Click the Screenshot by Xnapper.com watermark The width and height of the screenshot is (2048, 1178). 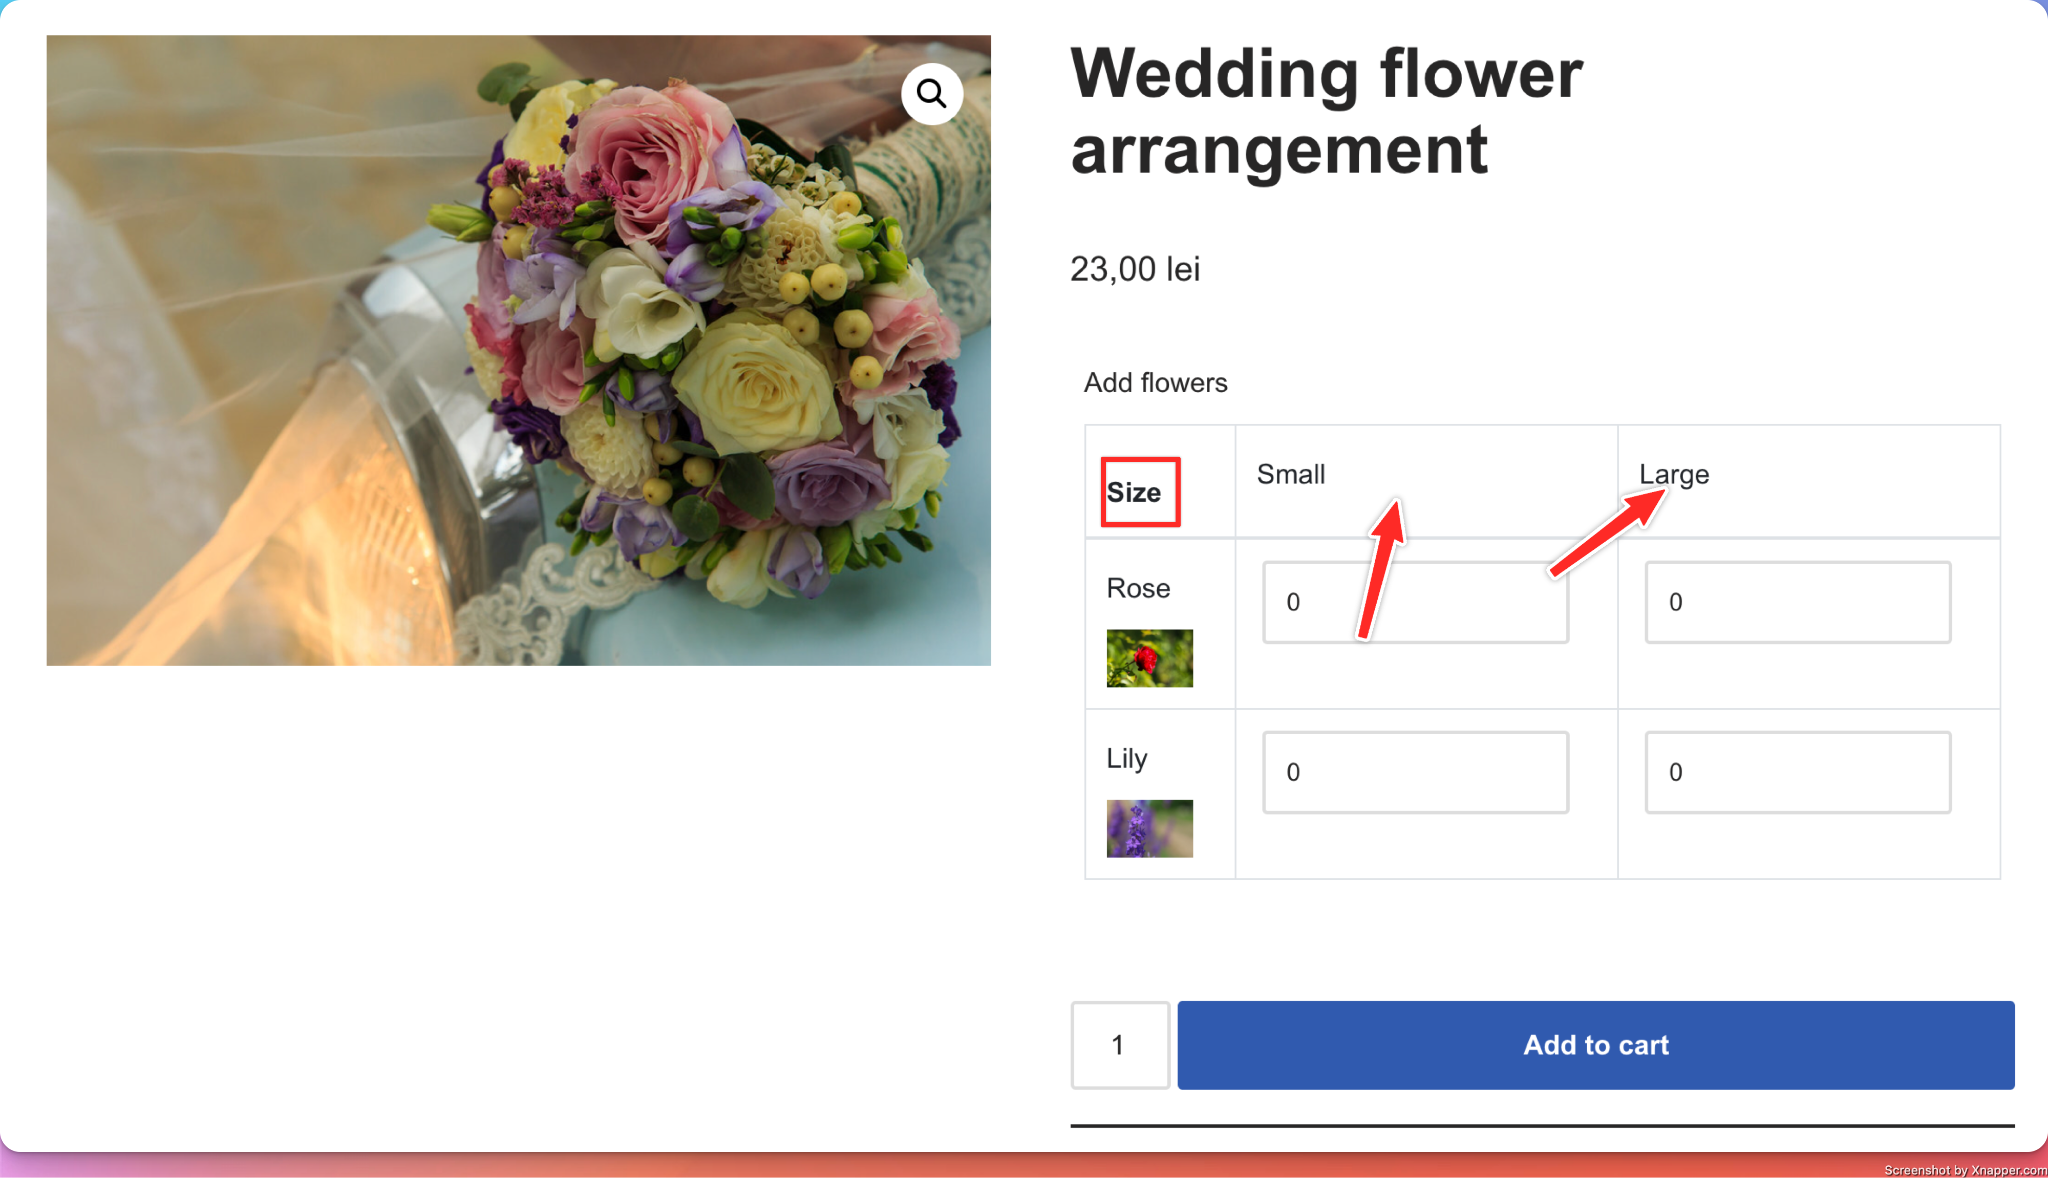pos(1964,1170)
